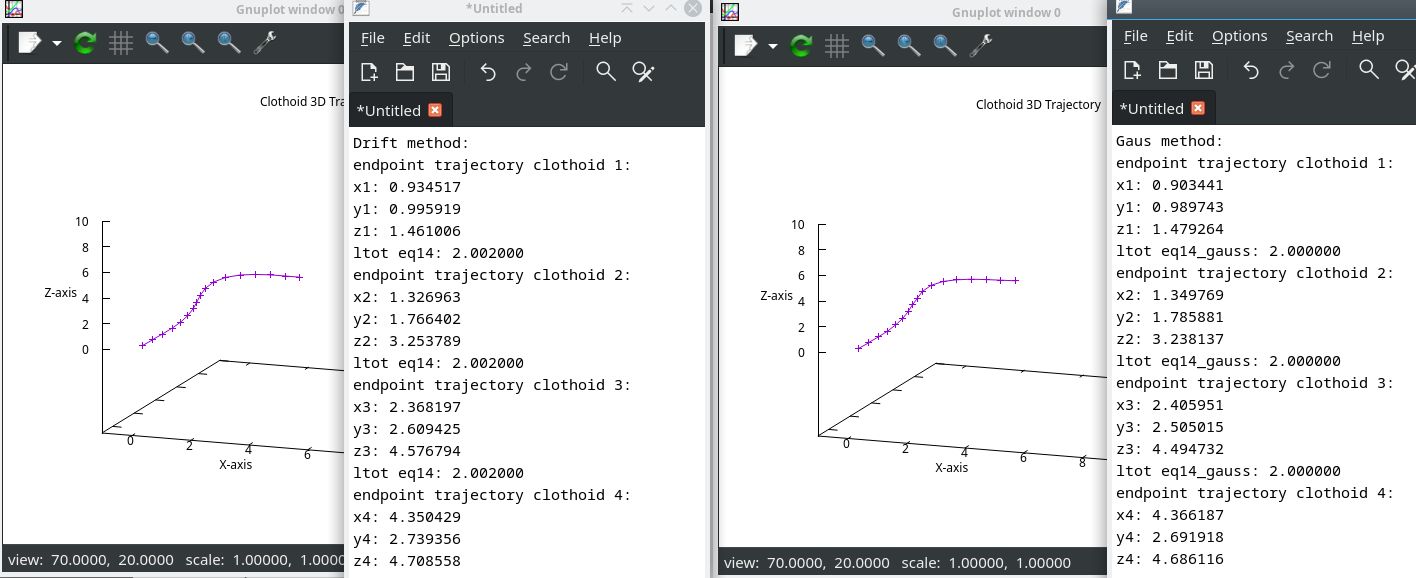
Task: Toggle grid in left Gnuplot window
Action: pyautogui.click(x=121, y=43)
